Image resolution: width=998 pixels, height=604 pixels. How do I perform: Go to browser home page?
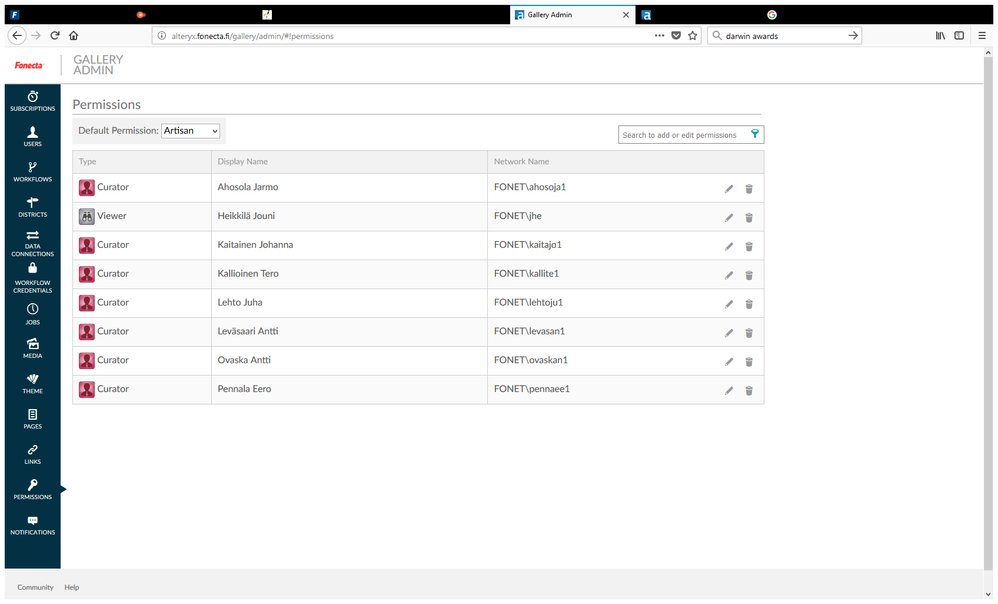[74, 36]
